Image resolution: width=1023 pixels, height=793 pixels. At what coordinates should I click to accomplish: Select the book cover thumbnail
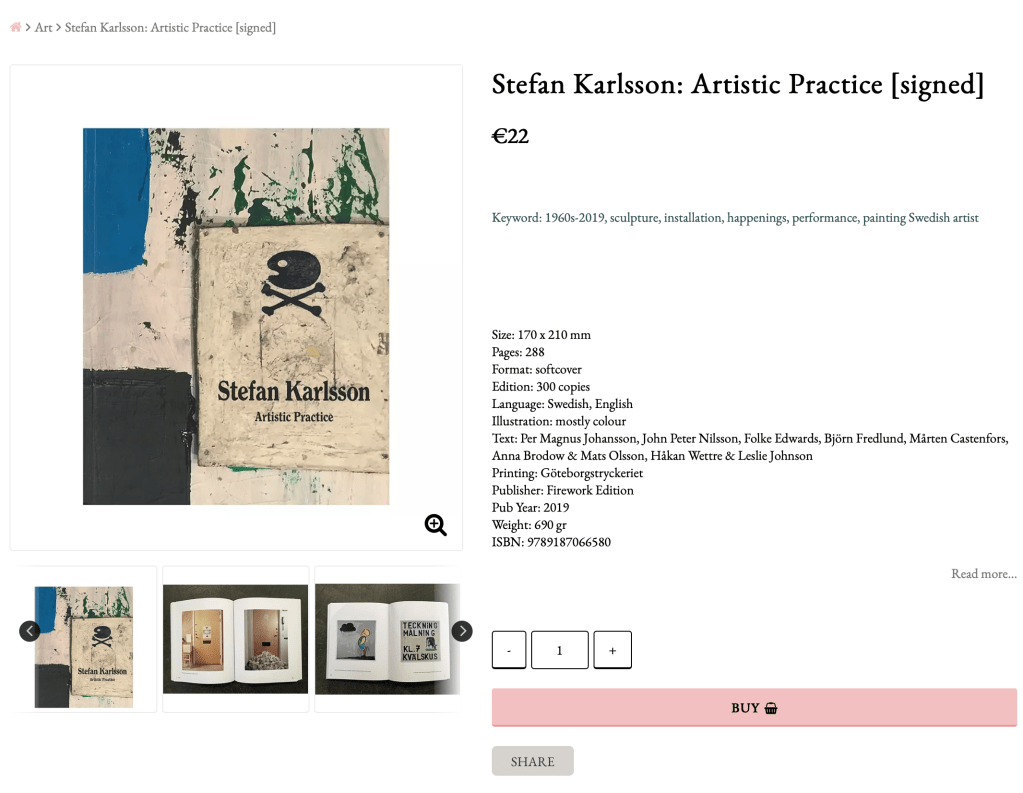(x=85, y=640)
